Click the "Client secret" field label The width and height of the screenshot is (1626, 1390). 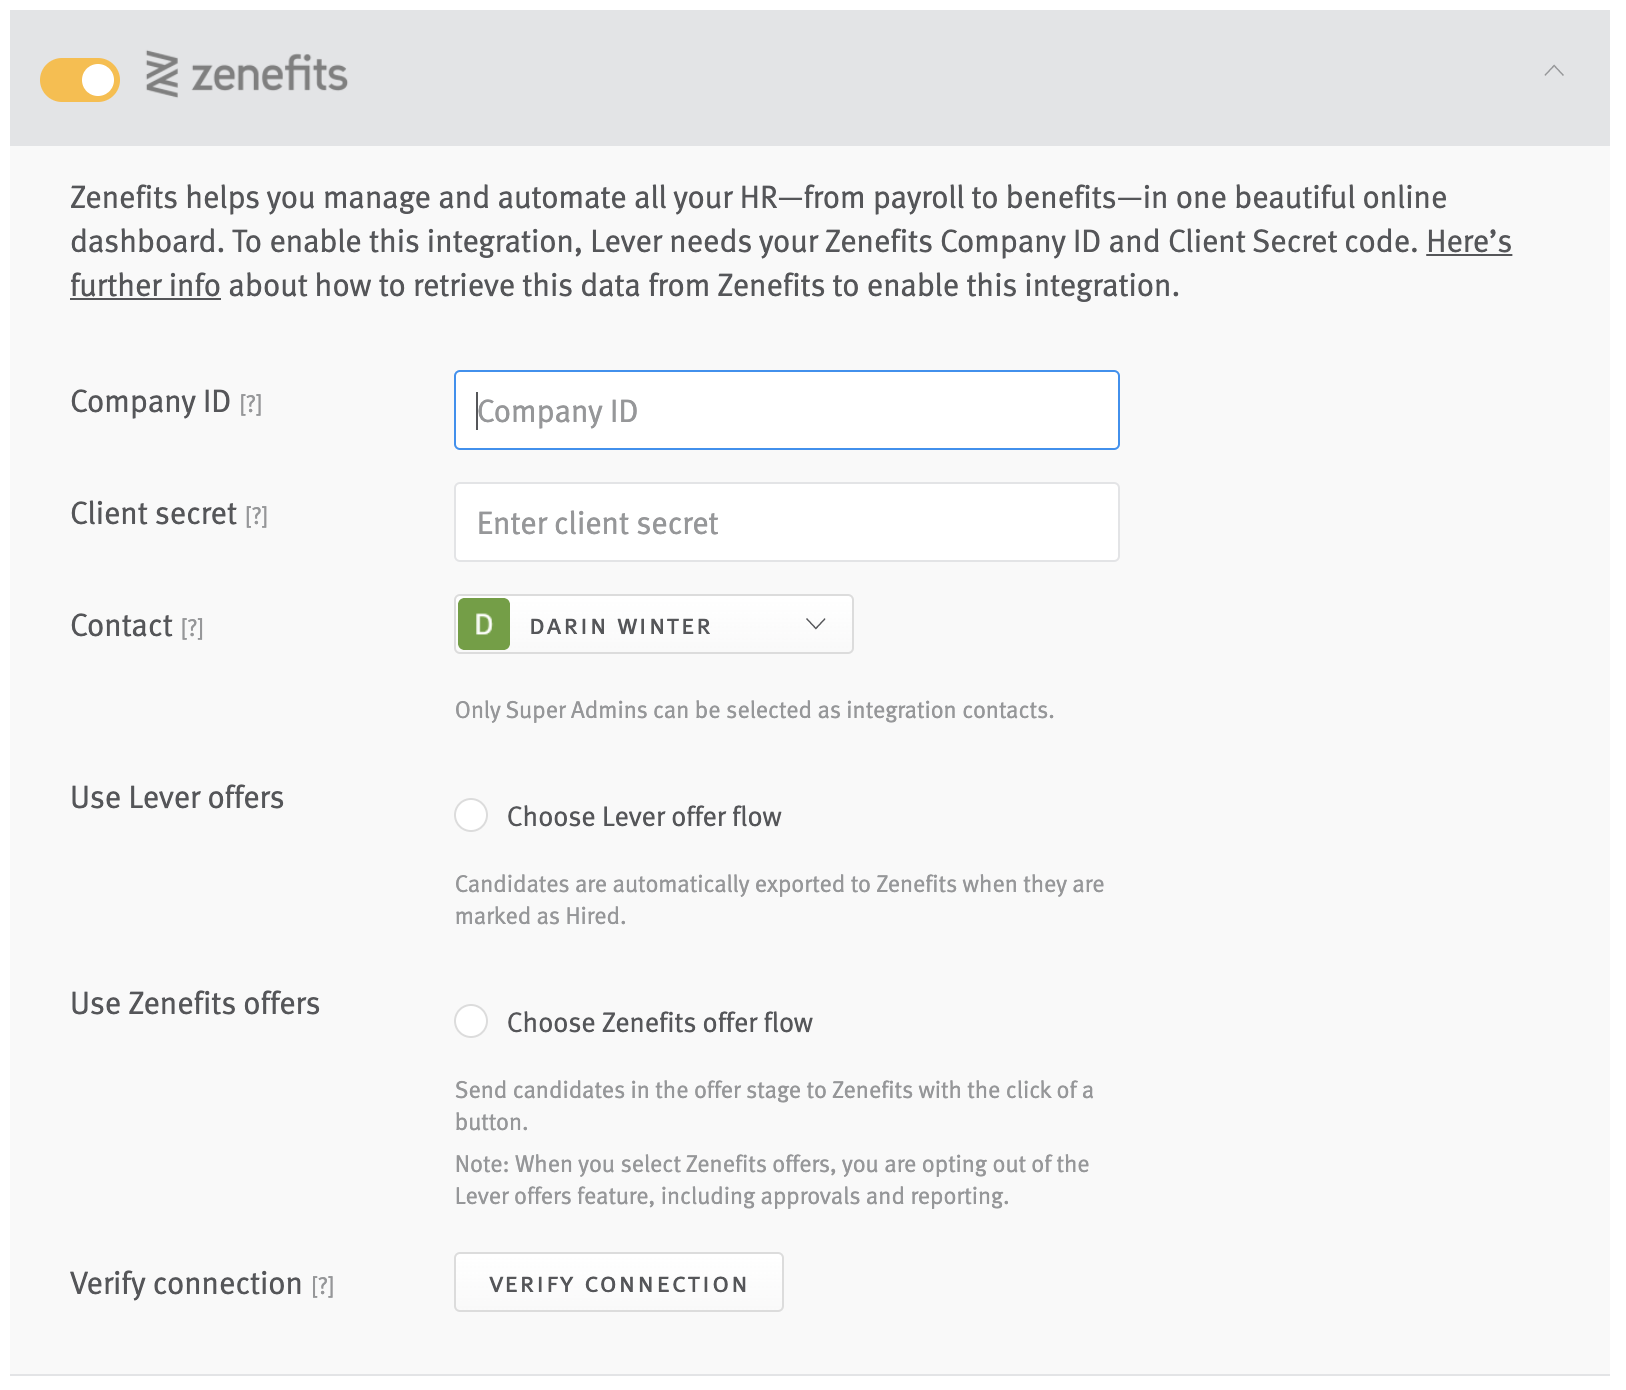point(153,514)
